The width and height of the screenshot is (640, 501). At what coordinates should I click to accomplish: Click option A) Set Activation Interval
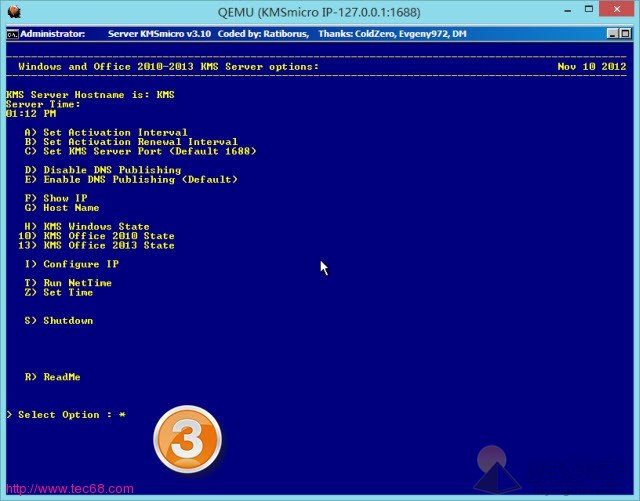click(x=106, y=132)
